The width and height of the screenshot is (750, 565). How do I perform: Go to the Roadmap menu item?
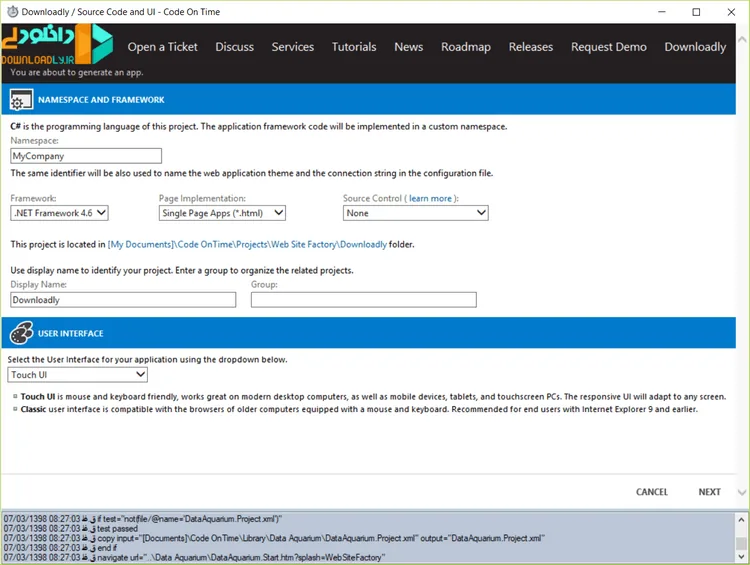point(466,47)
